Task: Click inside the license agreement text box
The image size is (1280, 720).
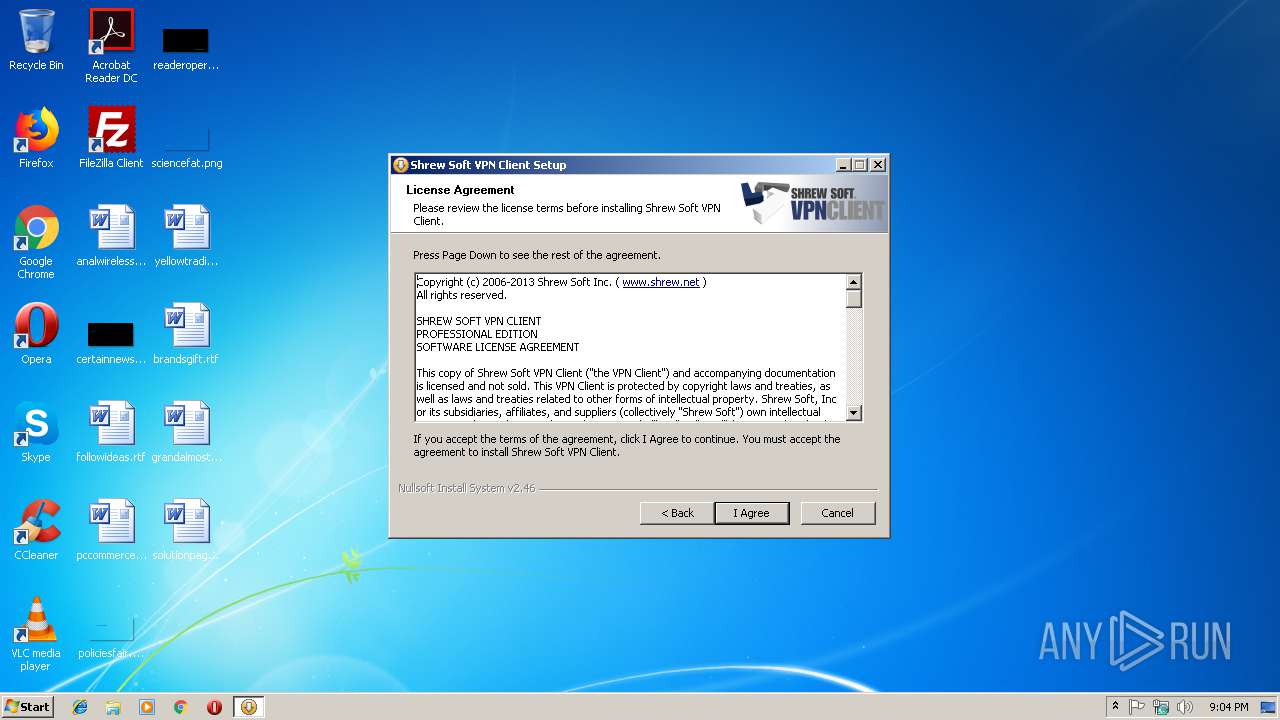Action: point(630,347)
